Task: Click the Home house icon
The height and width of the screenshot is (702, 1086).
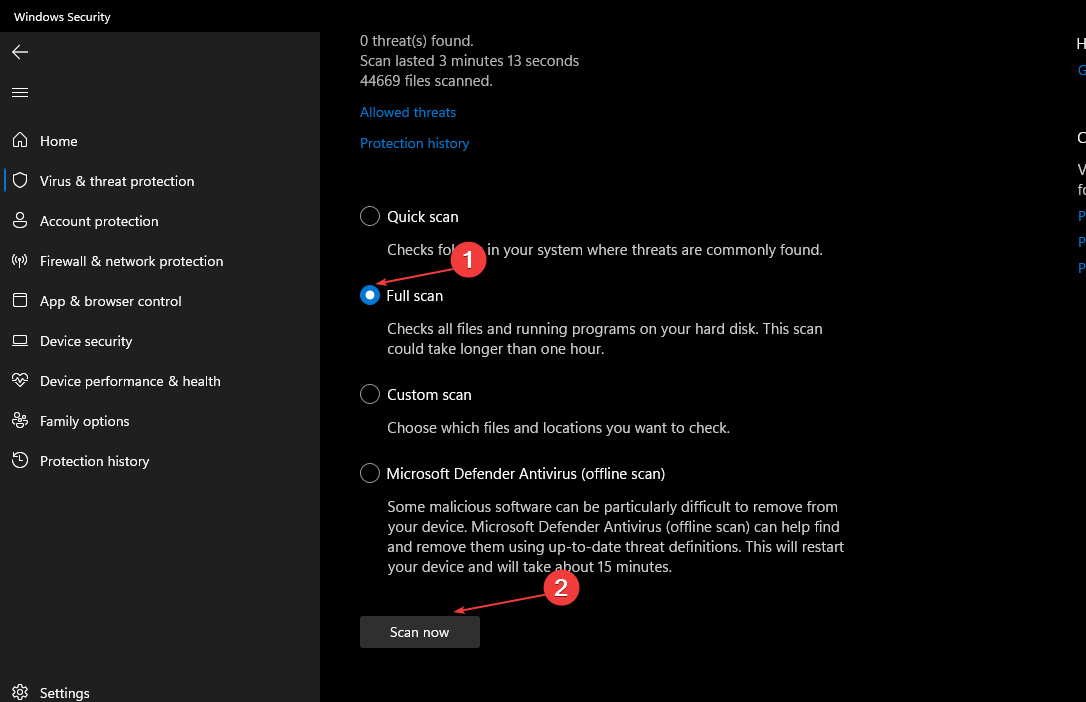Action: tap(20, 141)
